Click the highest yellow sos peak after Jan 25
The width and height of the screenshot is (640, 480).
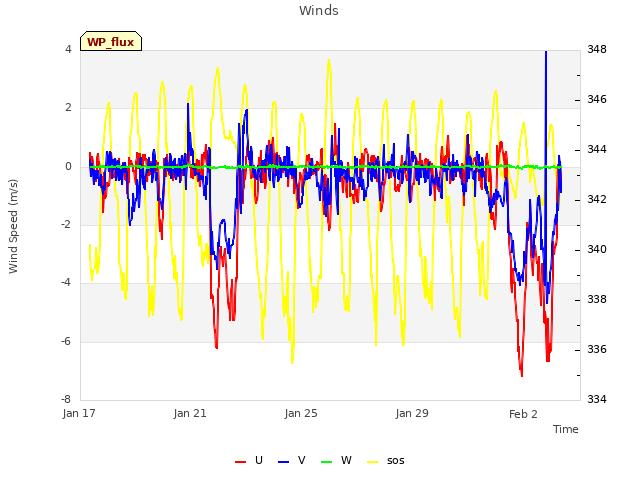pos(329,61)
